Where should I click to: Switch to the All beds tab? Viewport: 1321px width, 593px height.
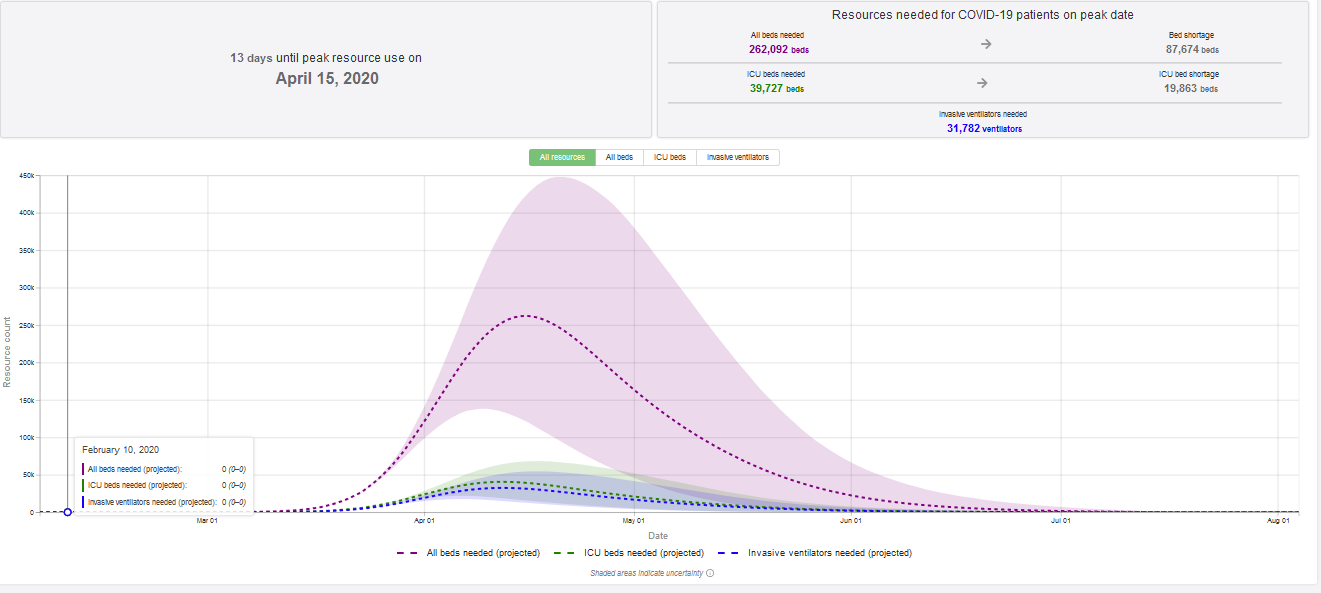click(619, 157)
